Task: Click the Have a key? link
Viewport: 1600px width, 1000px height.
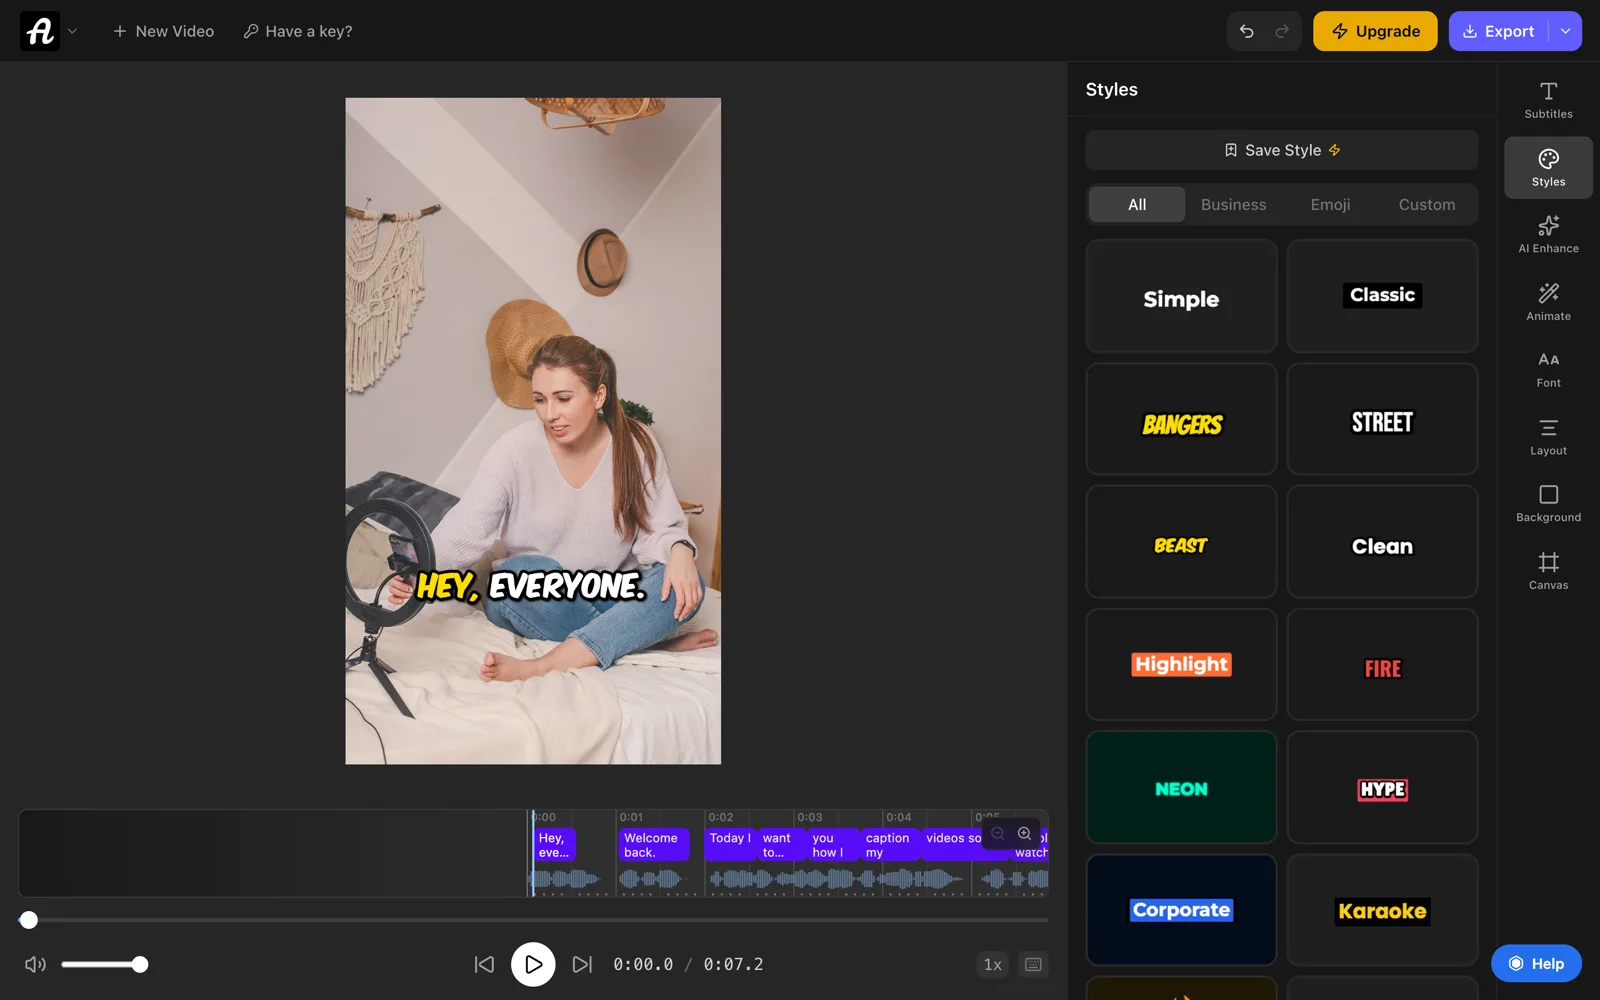Action: tap(298, 31)
